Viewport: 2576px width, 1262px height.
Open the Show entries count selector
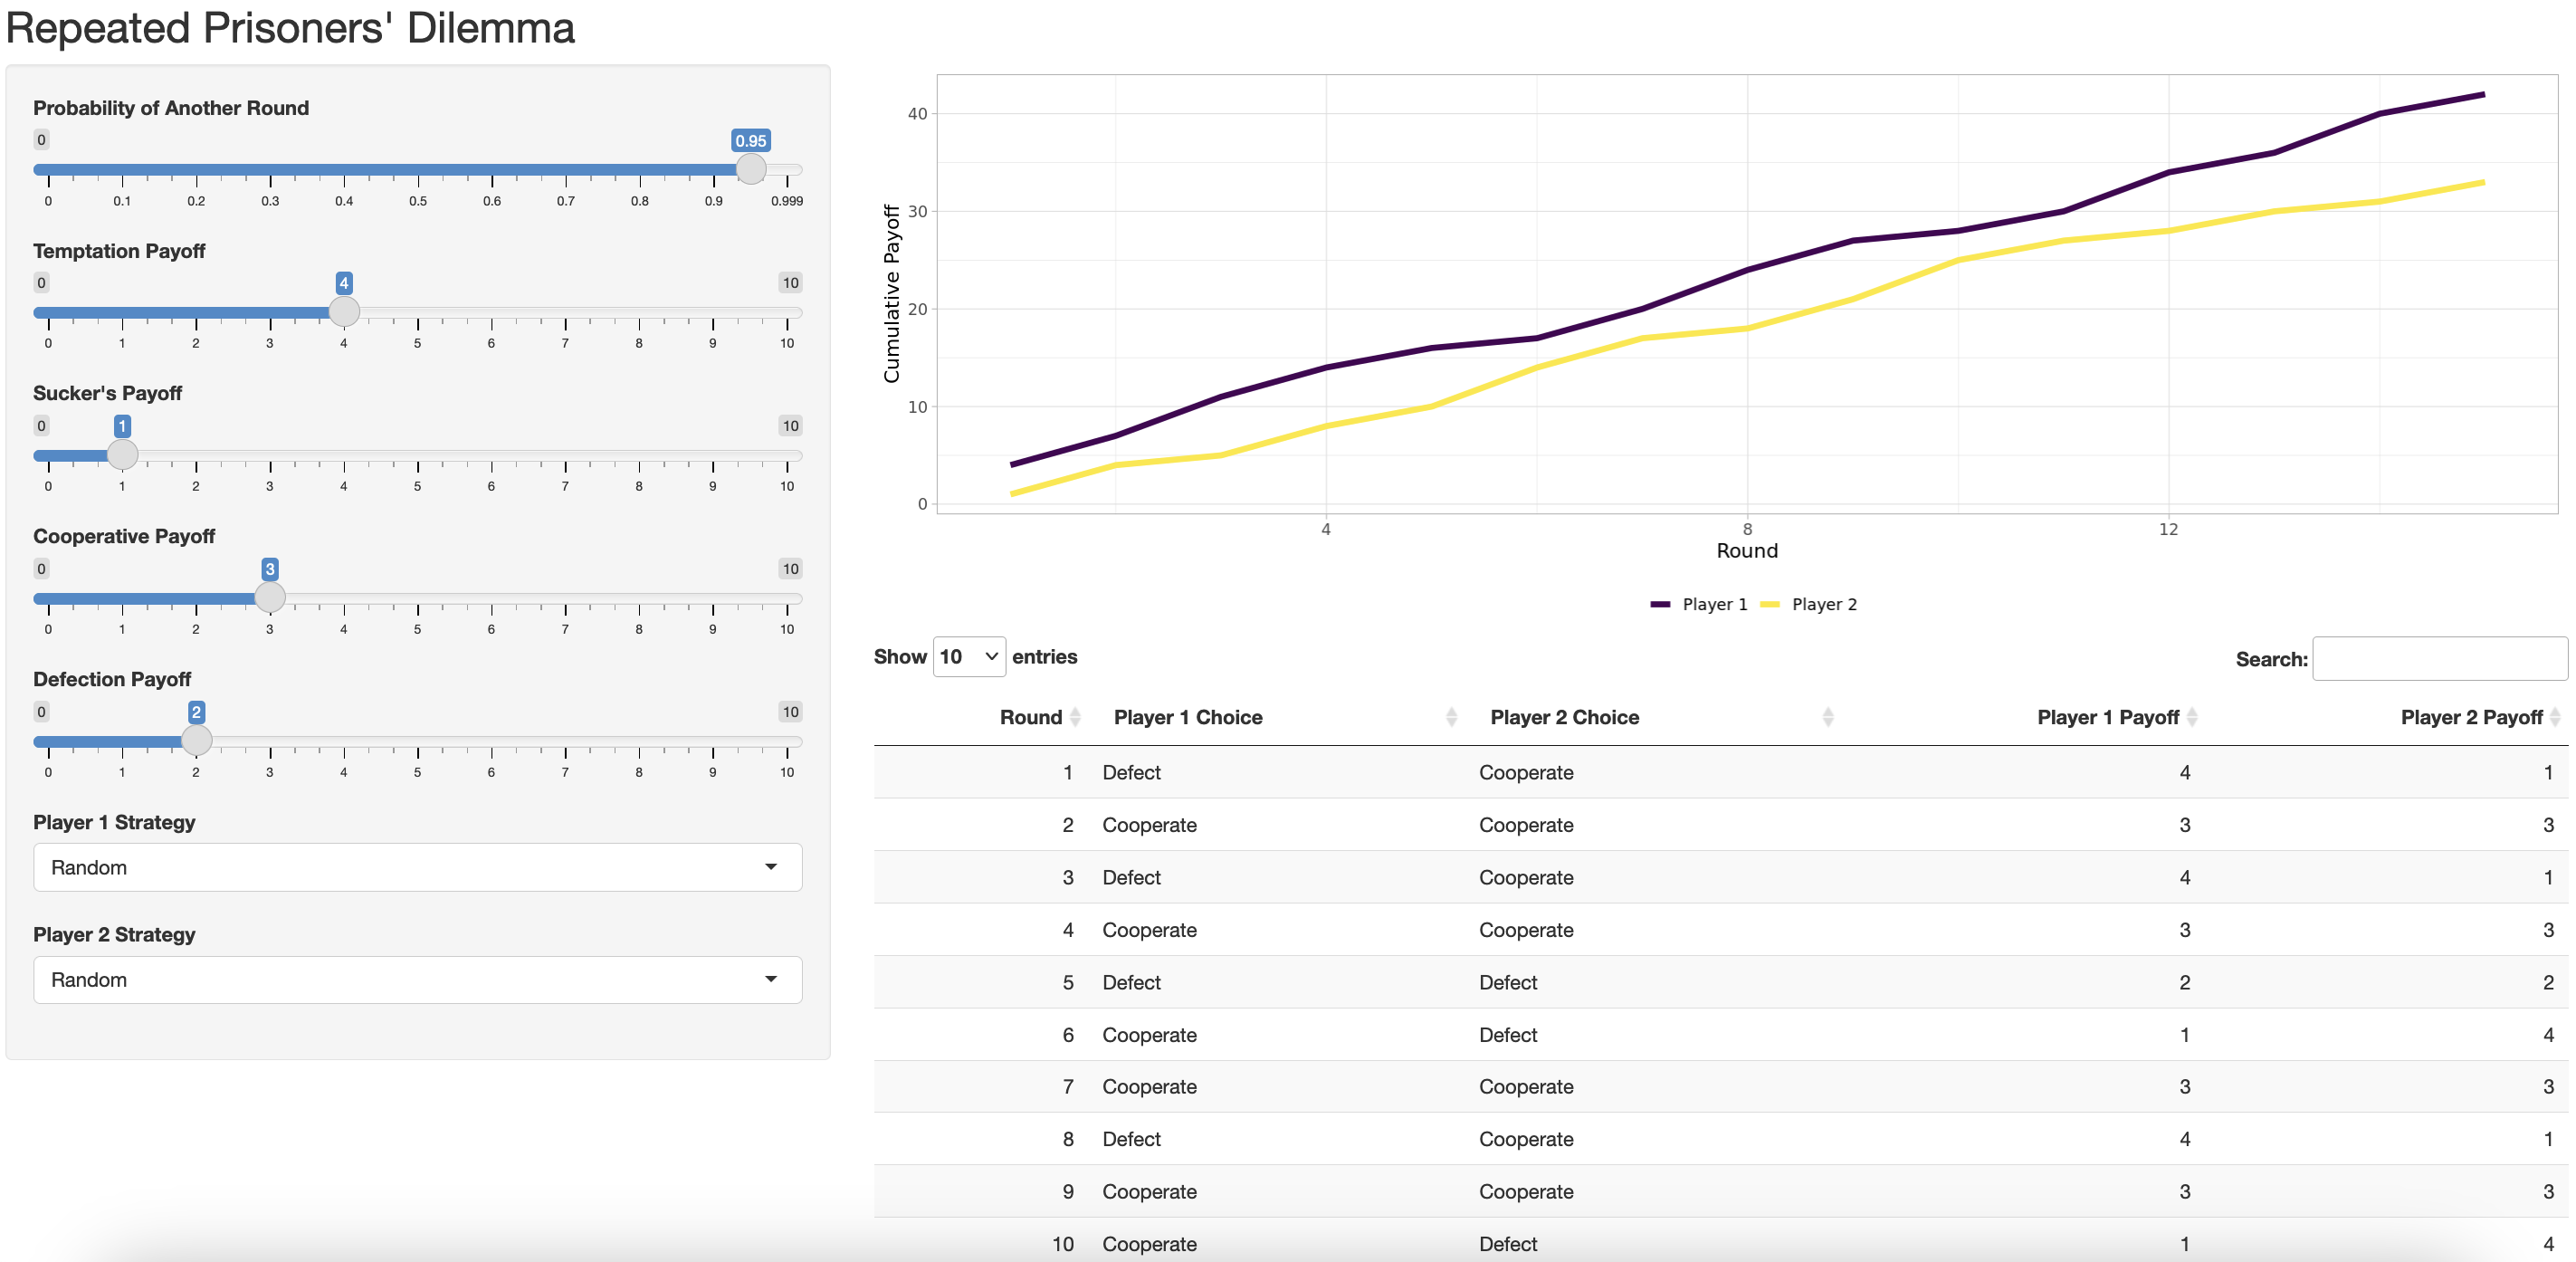(x=968, y=657)
